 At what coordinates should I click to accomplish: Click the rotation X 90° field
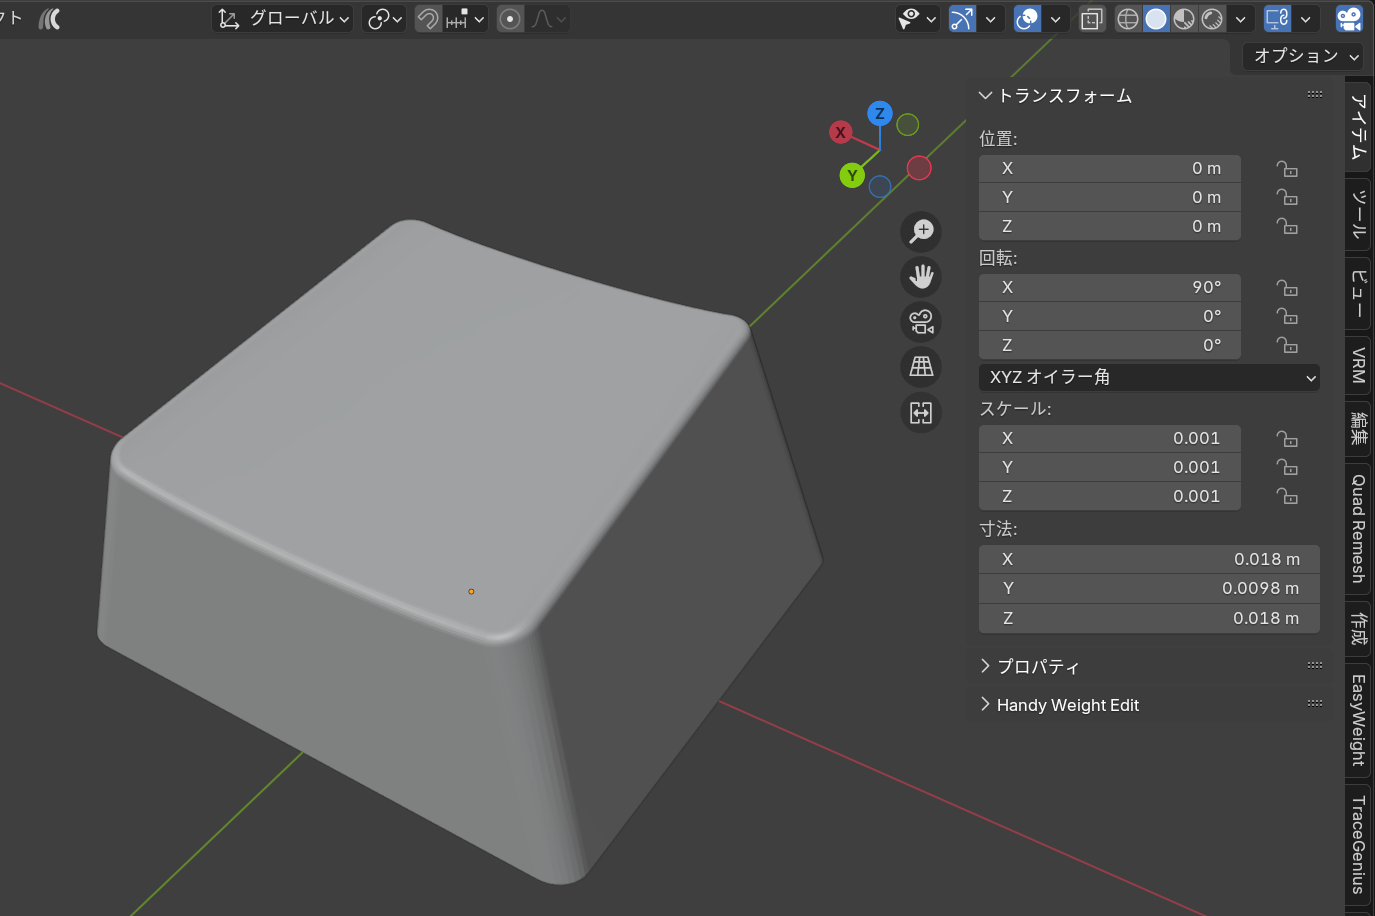click(x=1109, y=287)
